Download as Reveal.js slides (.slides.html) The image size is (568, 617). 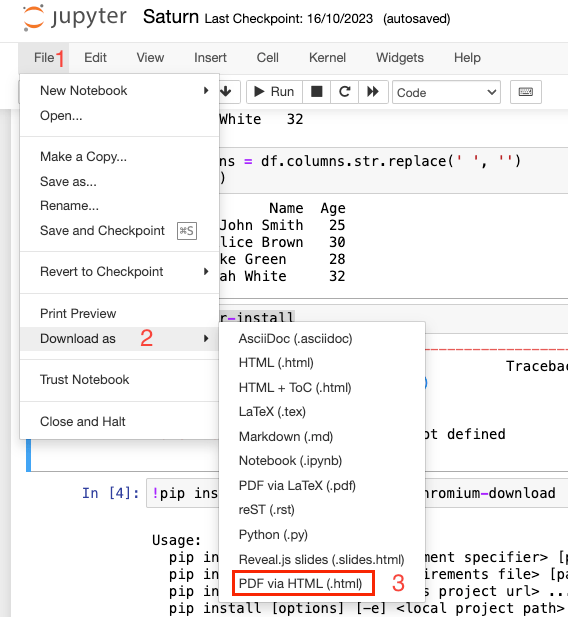coord(322,560)
